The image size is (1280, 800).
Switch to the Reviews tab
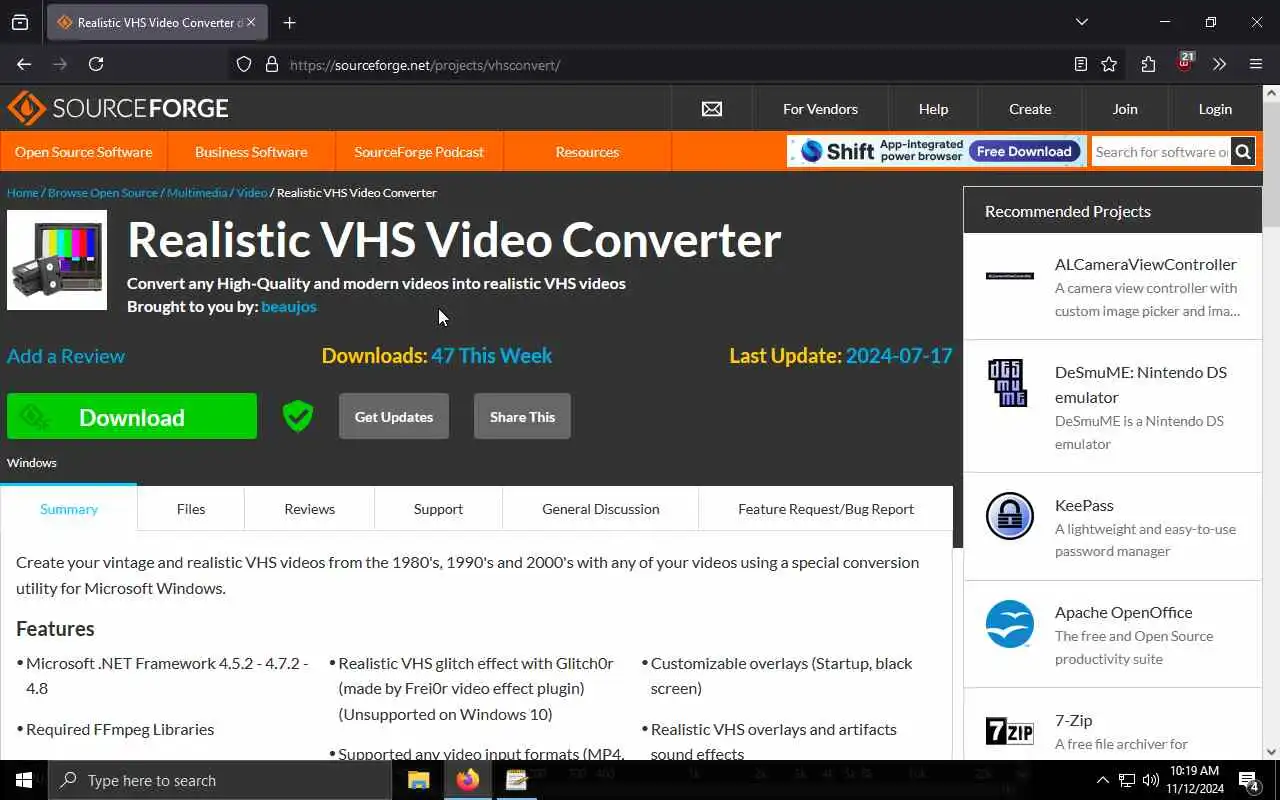point(309,508)
